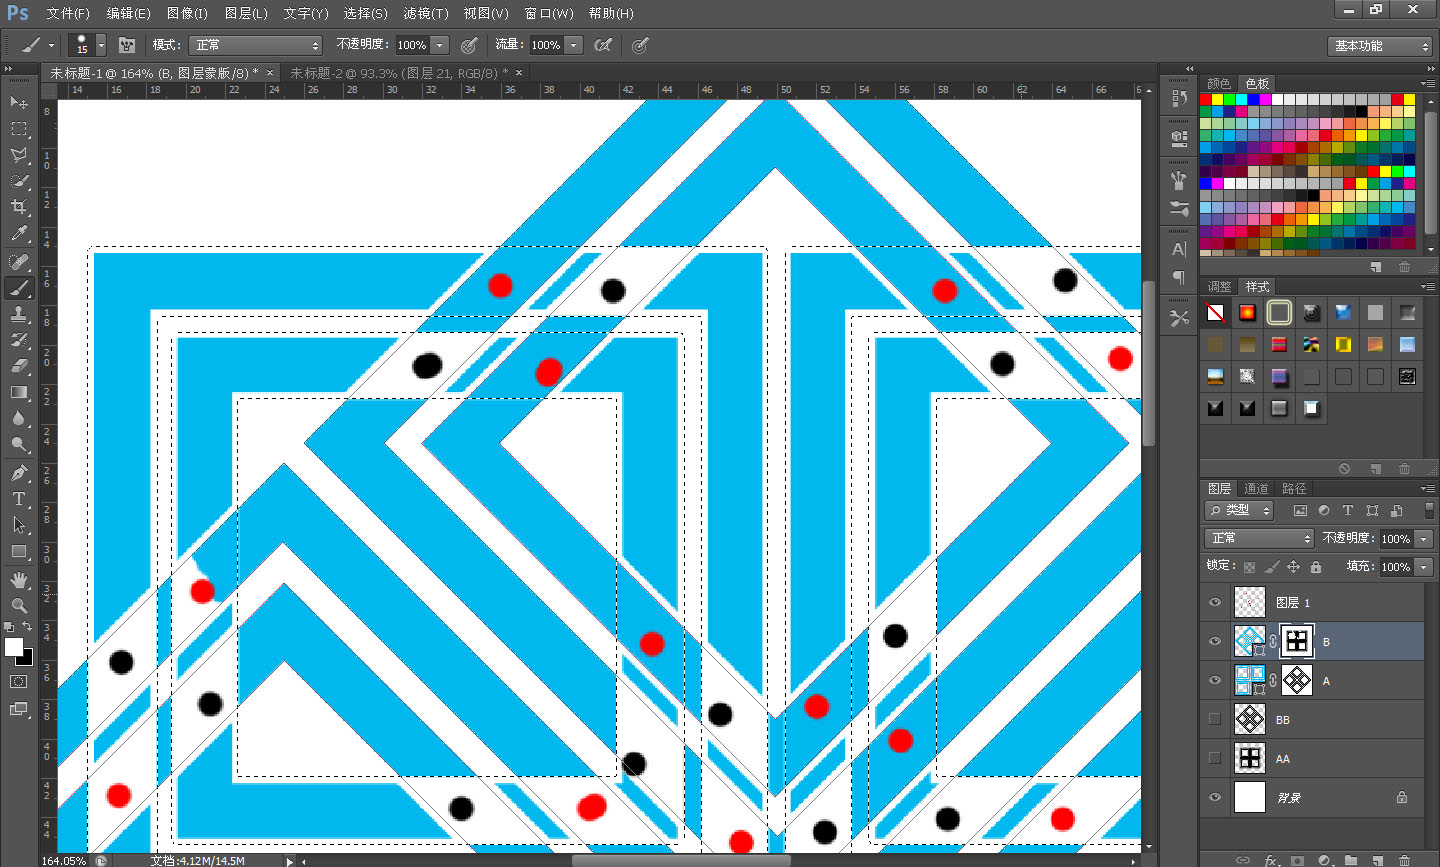Select the Eyedropper tool
Screen dimensions: 1440x867
click(19, 234)
